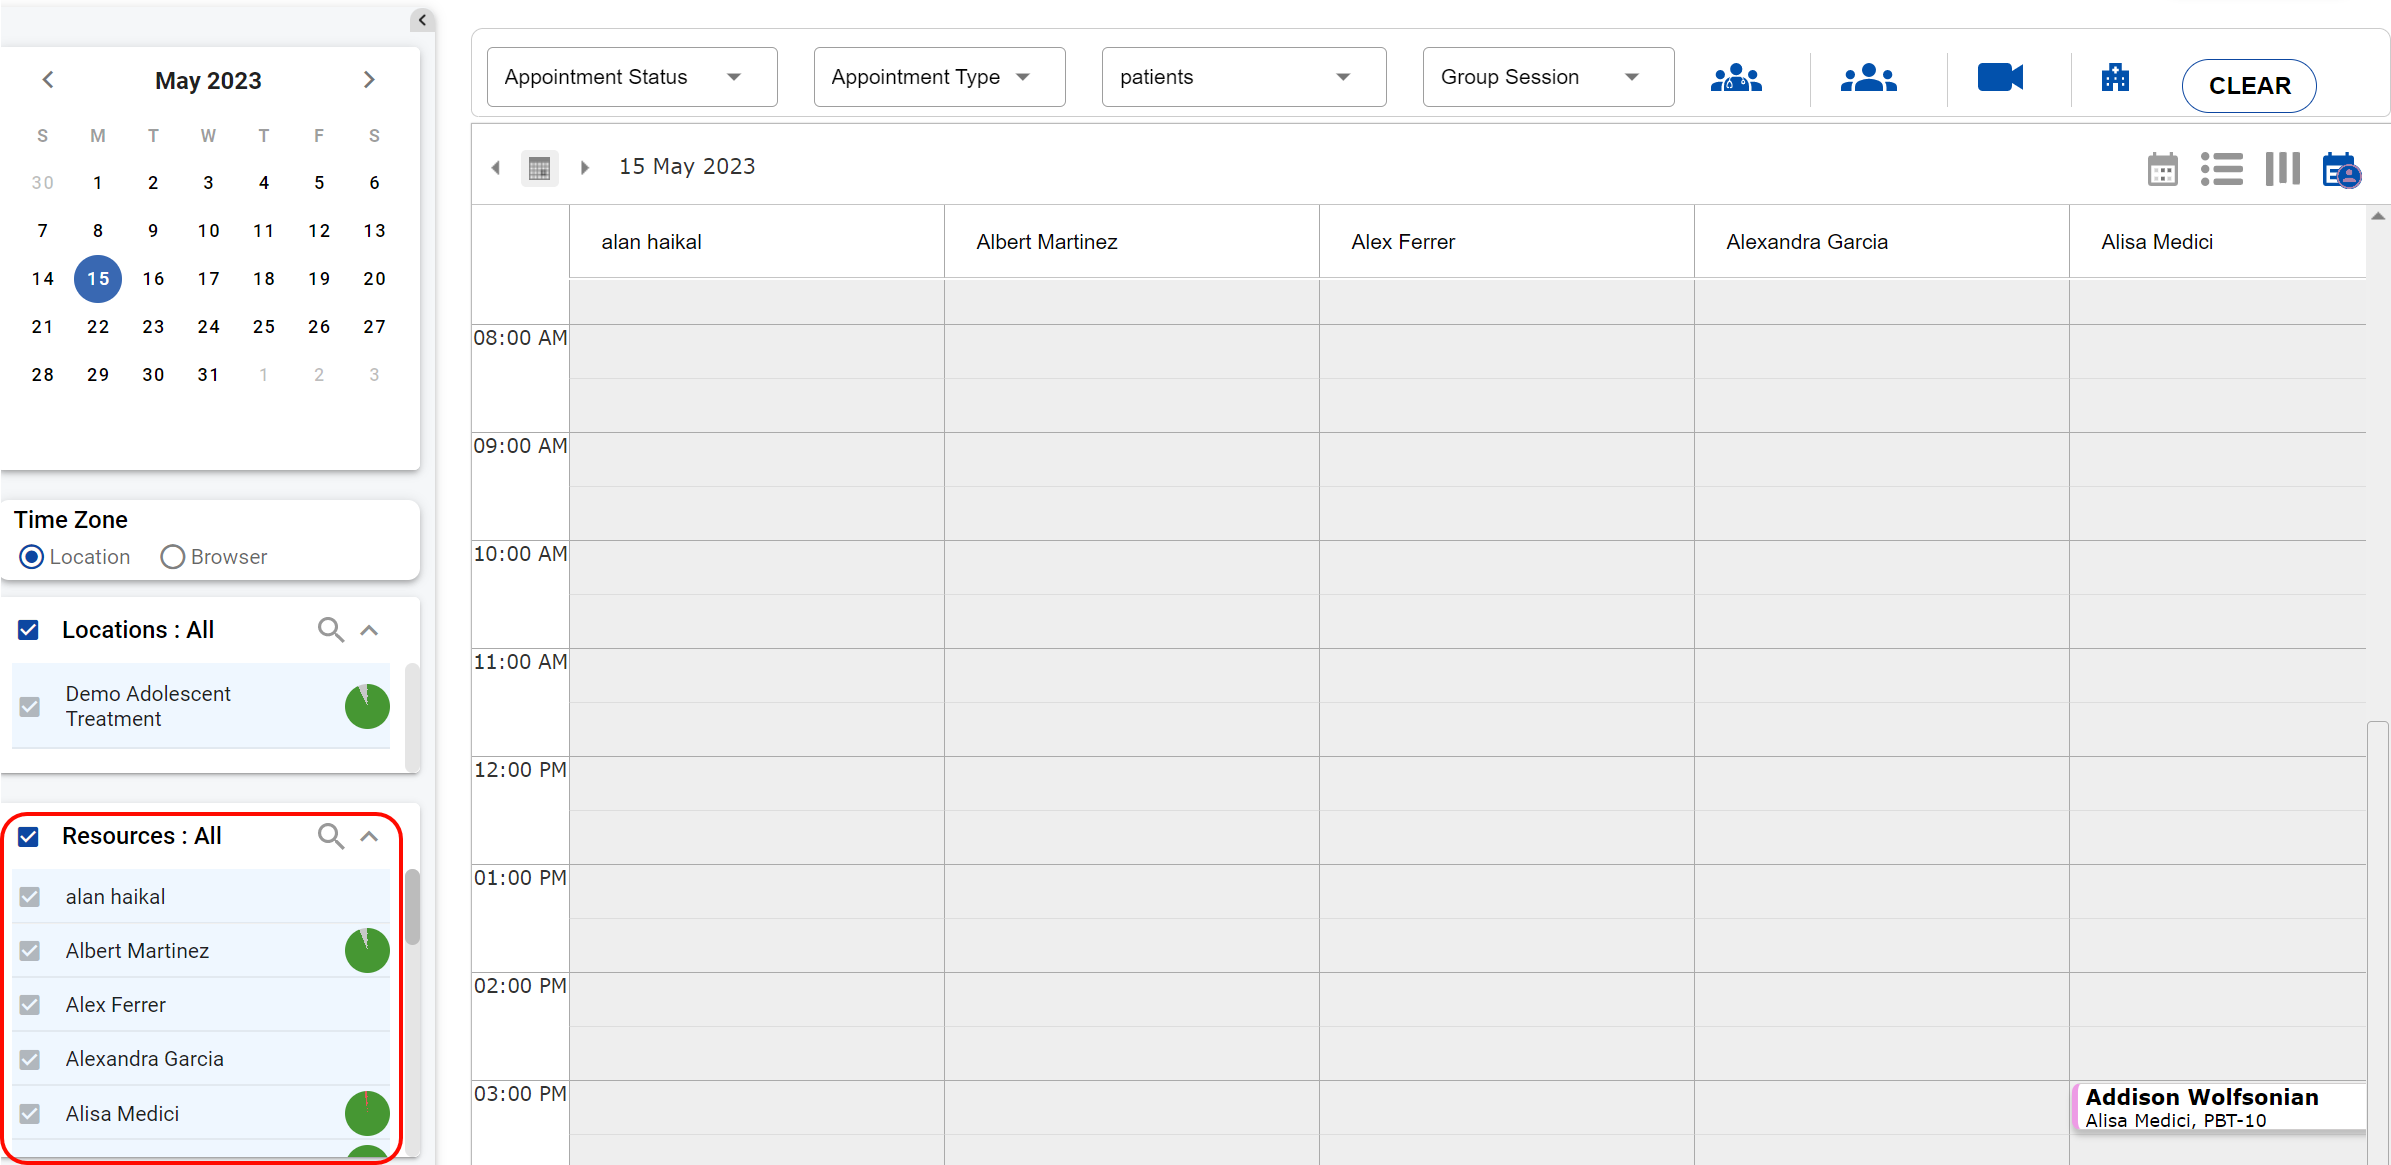Collapse the left sidebar arrow
This screenshot has height=1165, width=2391.
click(x=422, y=20)
